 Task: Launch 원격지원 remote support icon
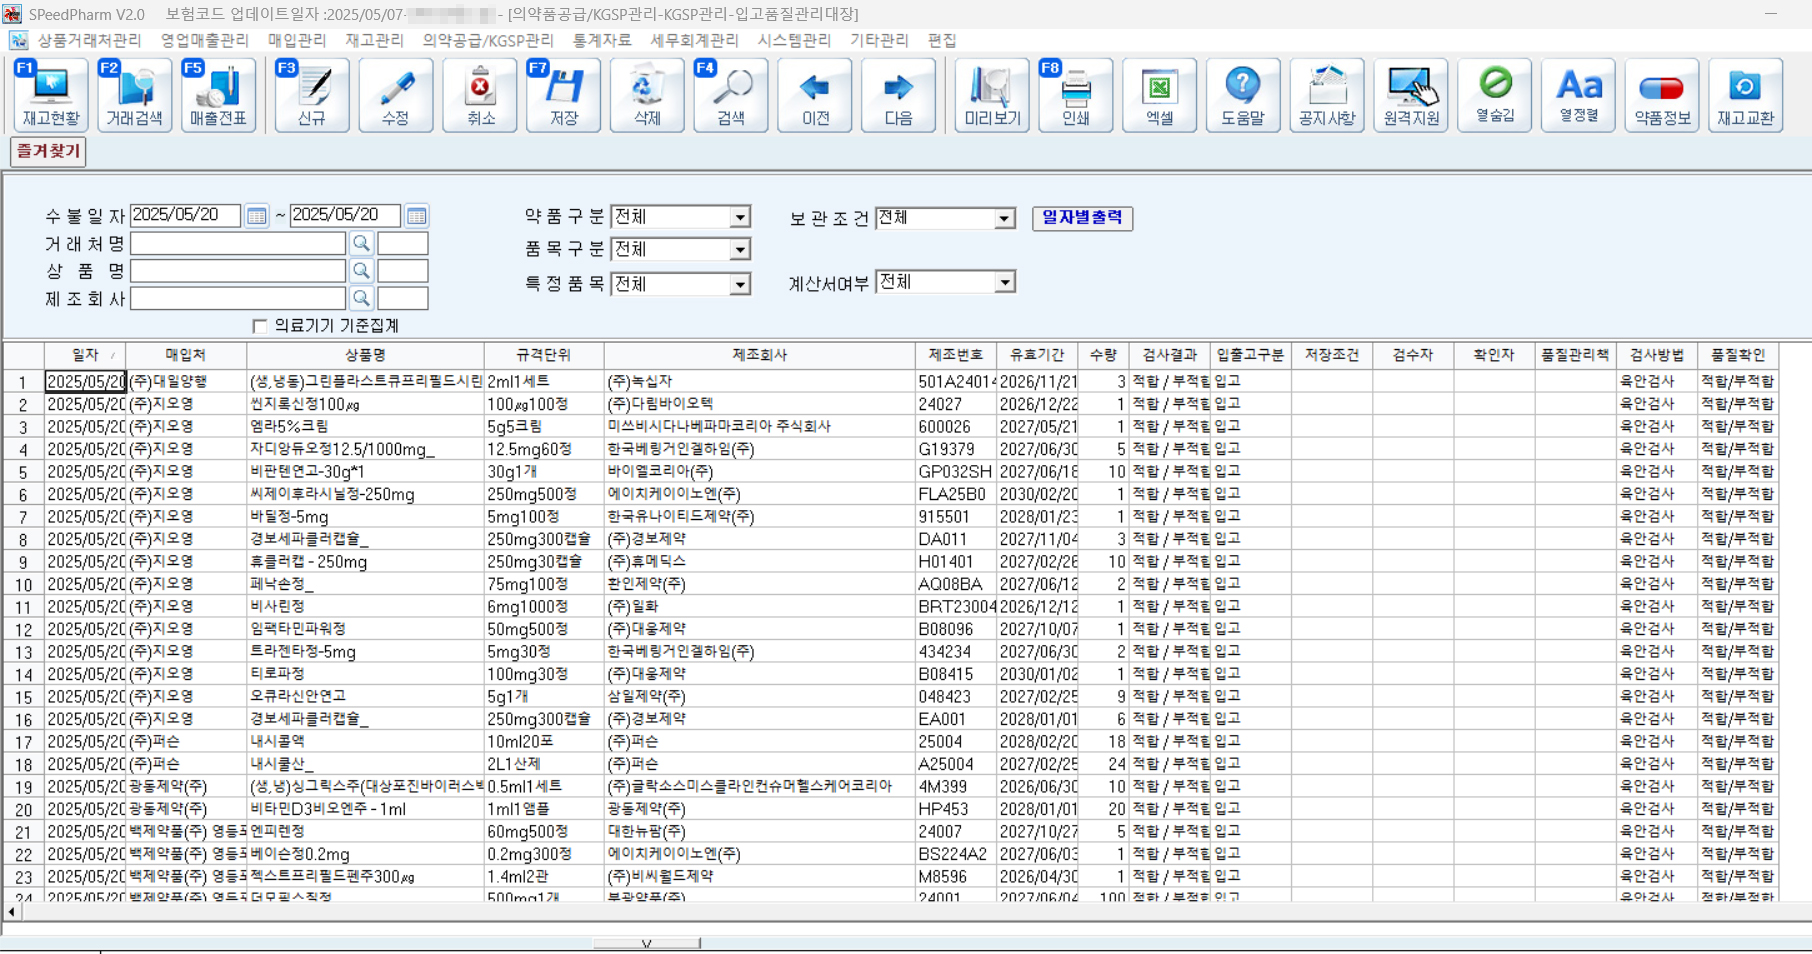[x=1411, y=95]
